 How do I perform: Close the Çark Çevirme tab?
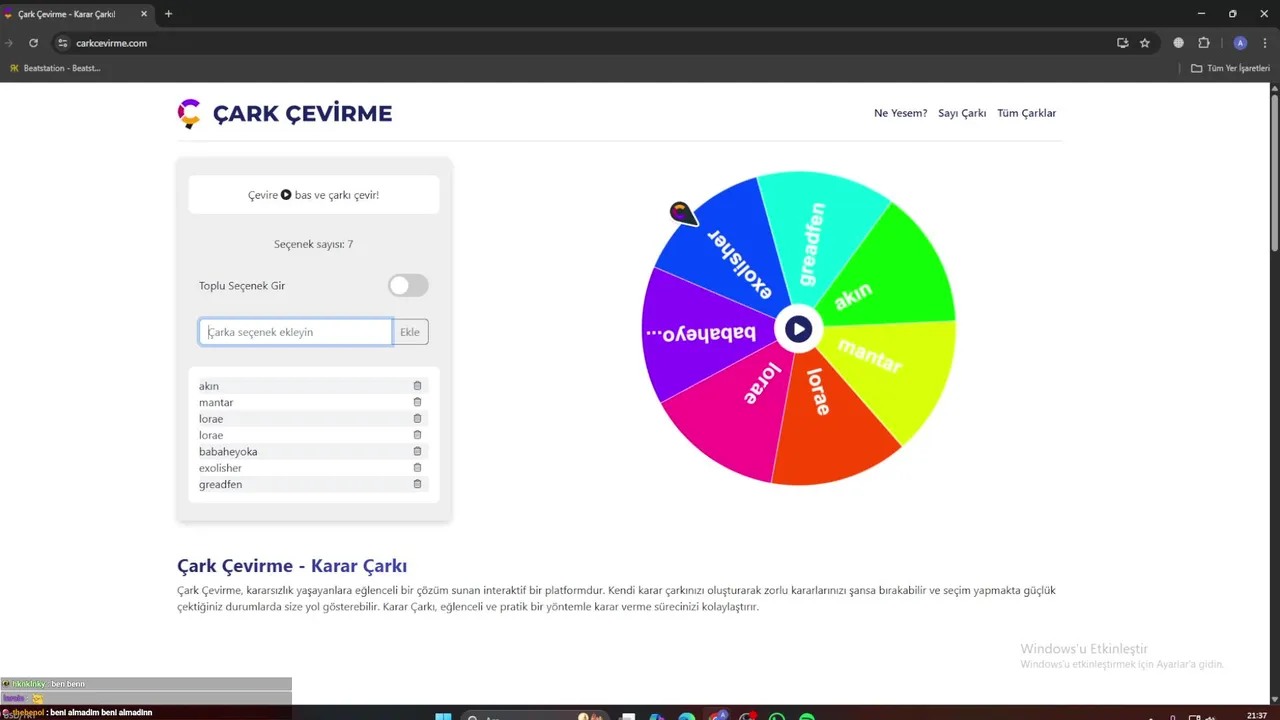tap(144, 14)
